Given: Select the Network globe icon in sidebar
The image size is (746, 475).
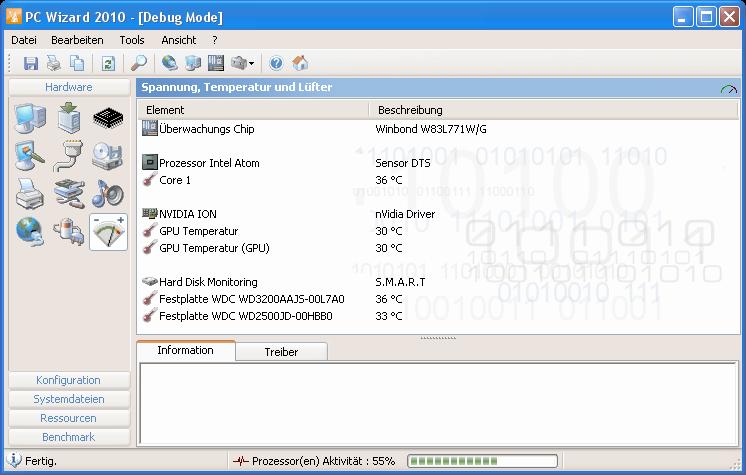Looking at the screenshot, I should click(x=30, y=232).
